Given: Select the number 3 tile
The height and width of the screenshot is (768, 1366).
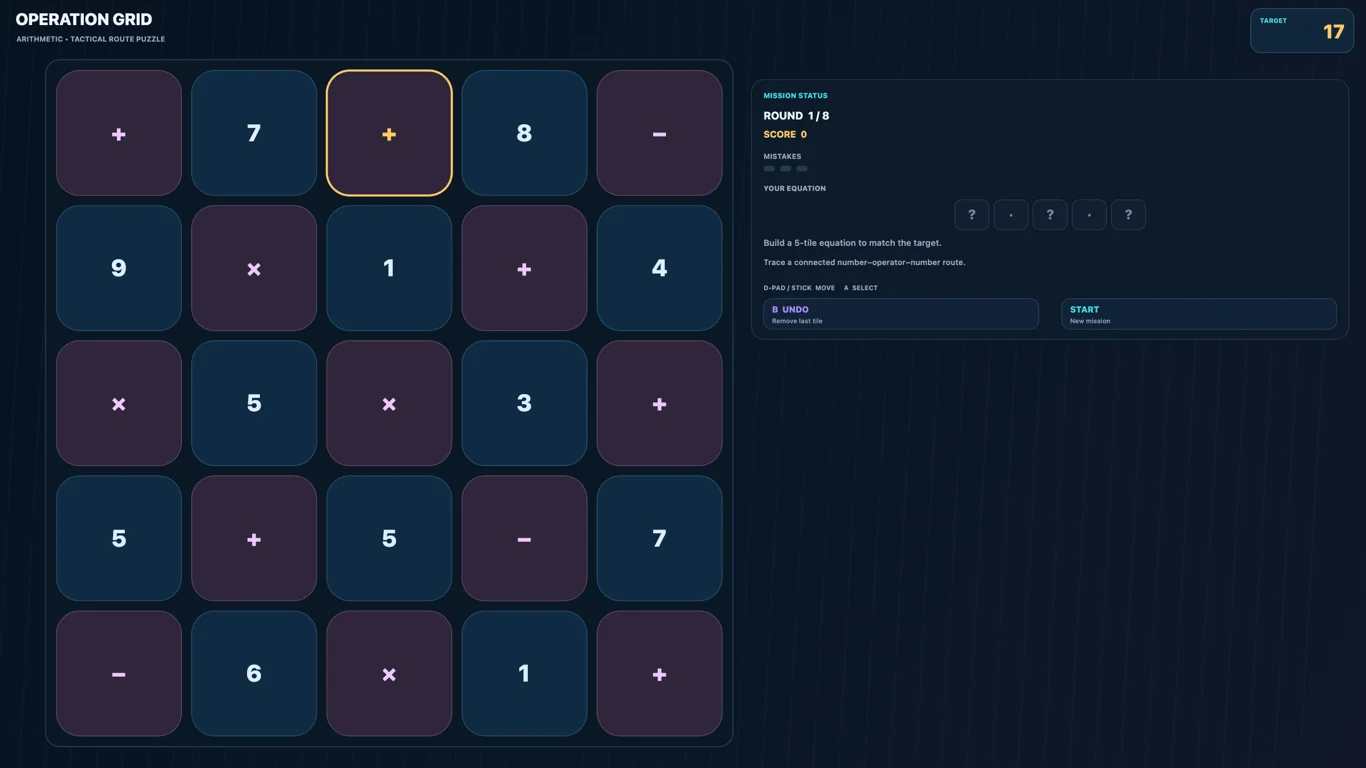Looking at the screenshot, I should pos(524,403).
